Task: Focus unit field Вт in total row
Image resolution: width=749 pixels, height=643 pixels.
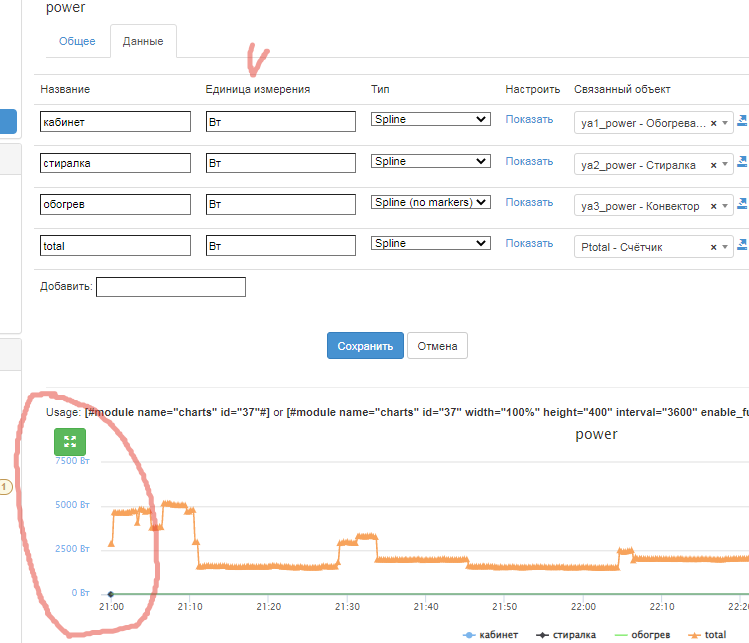Action: click(281, 246)
